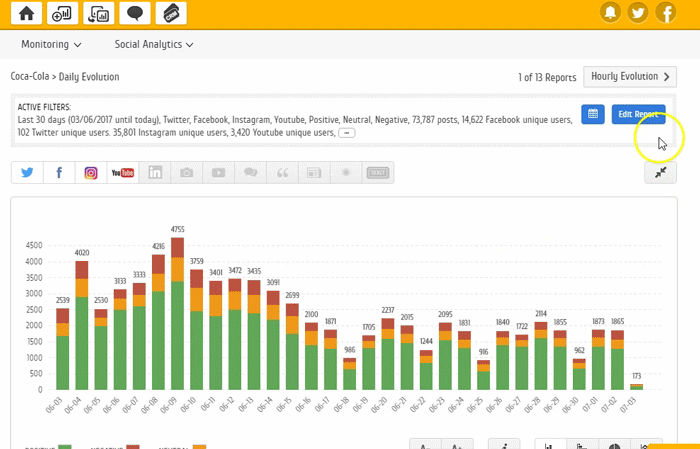Viewport: 700px width, 449px height.
Task: Click the green Positive legend swatch
Action: 65,446
